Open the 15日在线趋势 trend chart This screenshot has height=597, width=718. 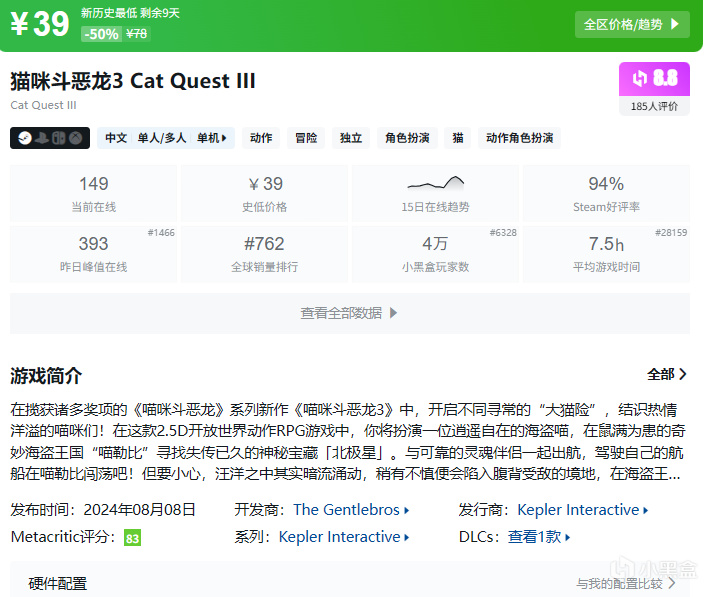click(435, 194)
